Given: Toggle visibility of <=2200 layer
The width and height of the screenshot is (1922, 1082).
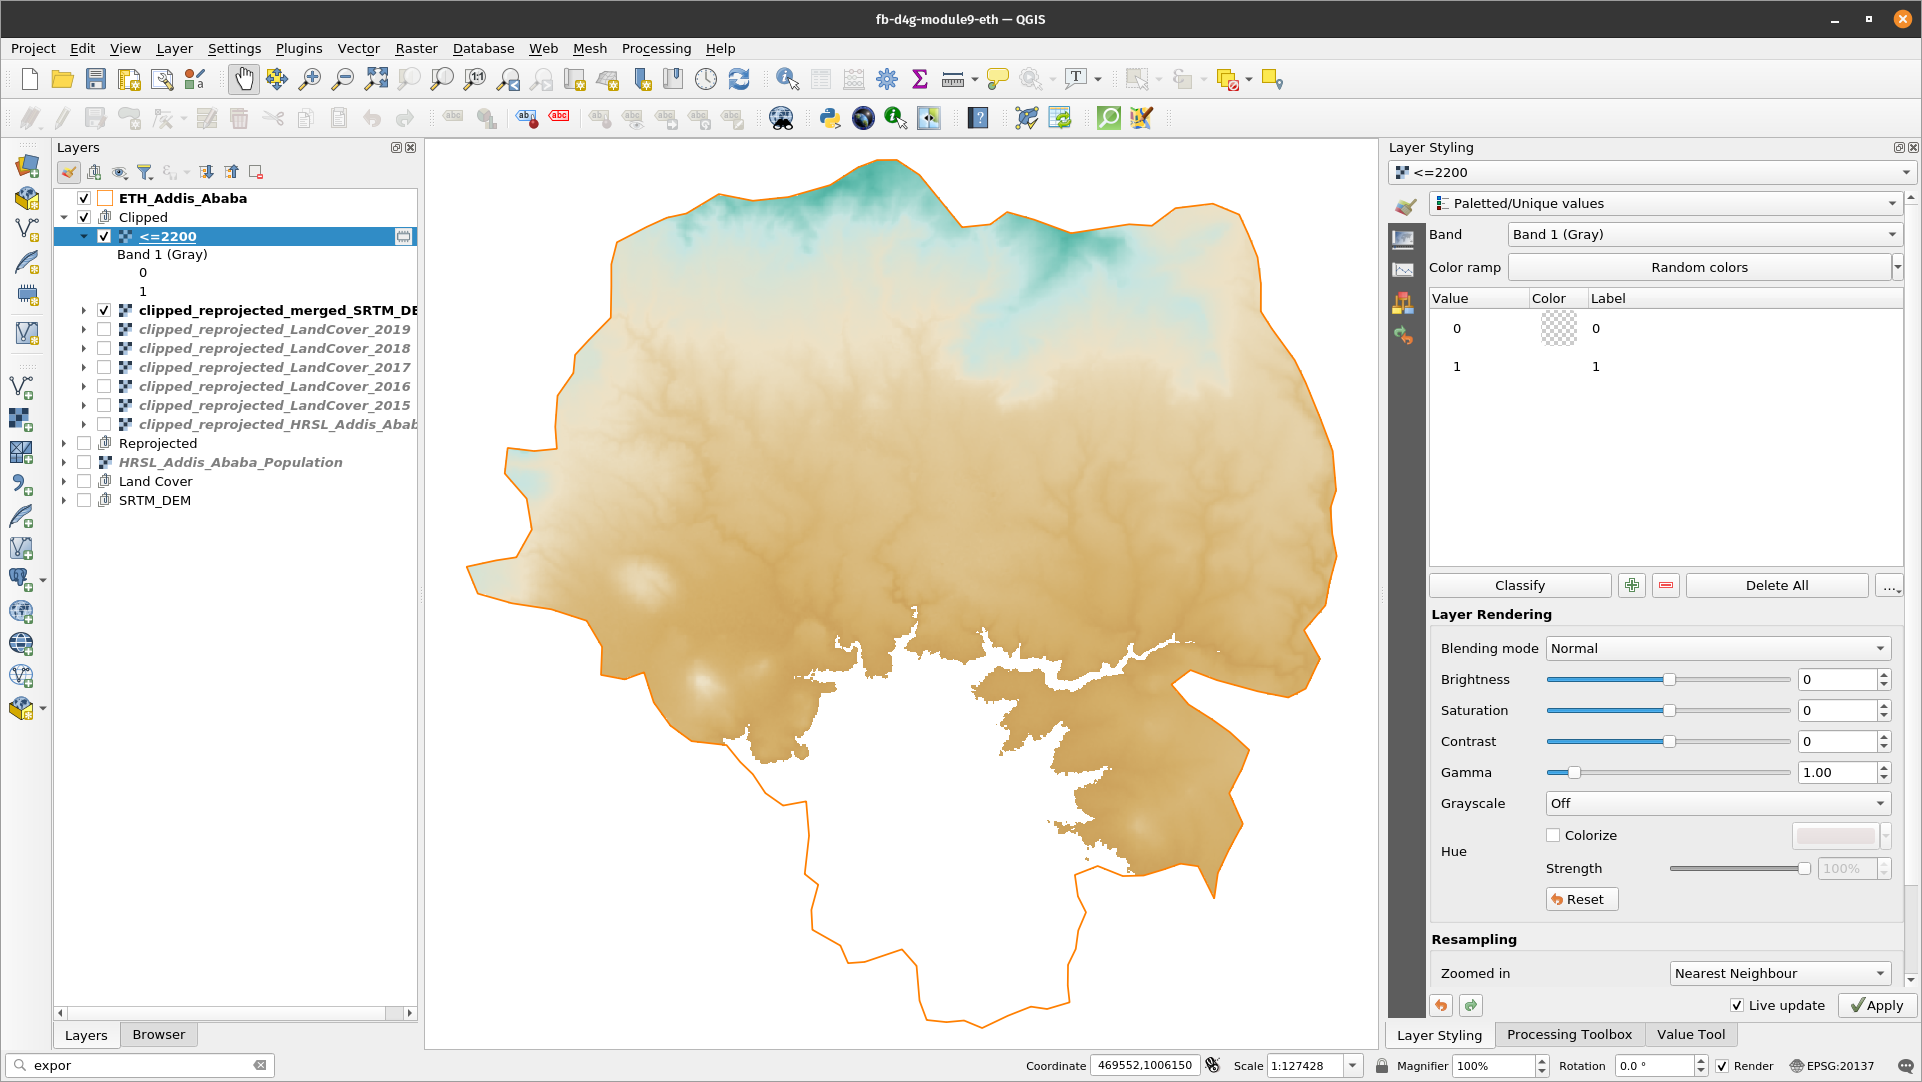Looking at the screenshot, I should click(x=103, y=236).
